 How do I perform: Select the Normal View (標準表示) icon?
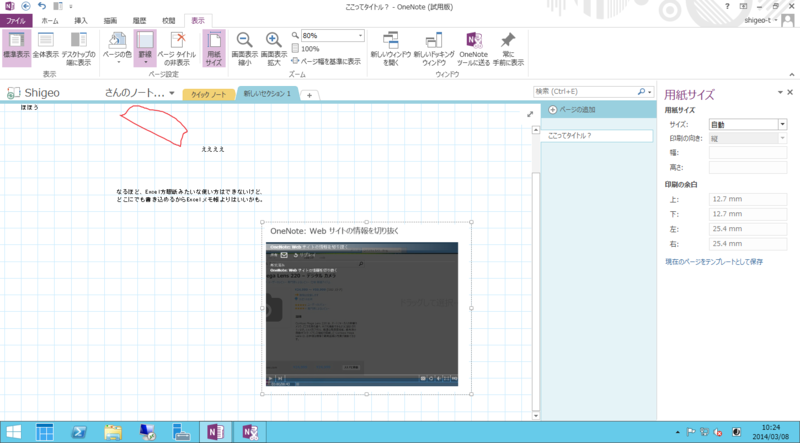click(16, 48)
